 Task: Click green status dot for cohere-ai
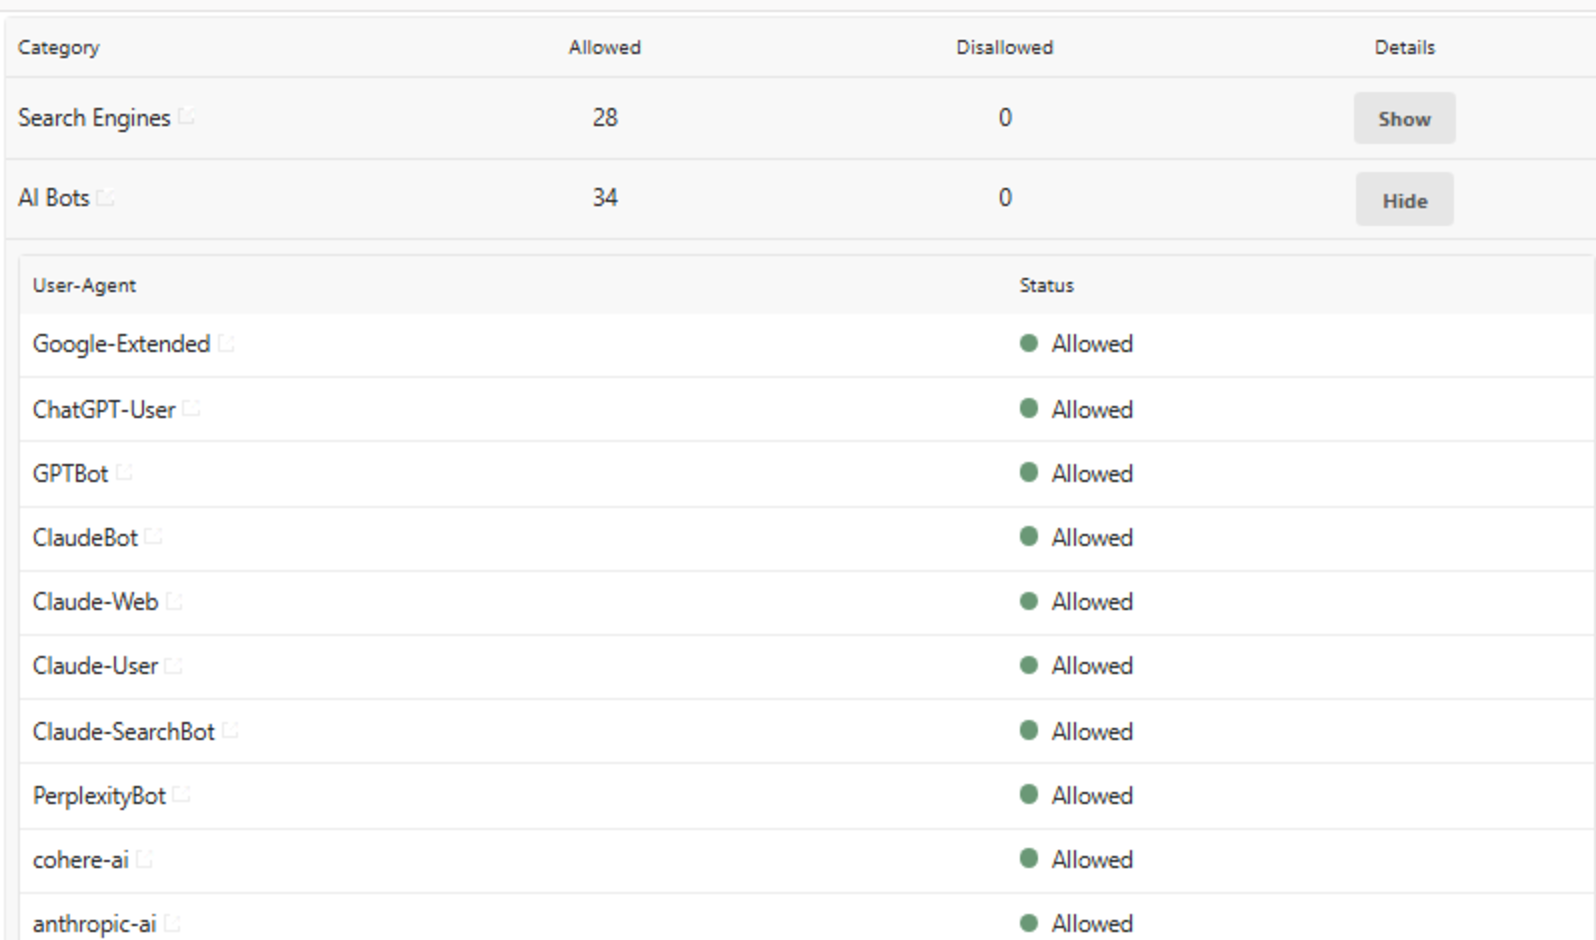click(x=1028, y=858)
